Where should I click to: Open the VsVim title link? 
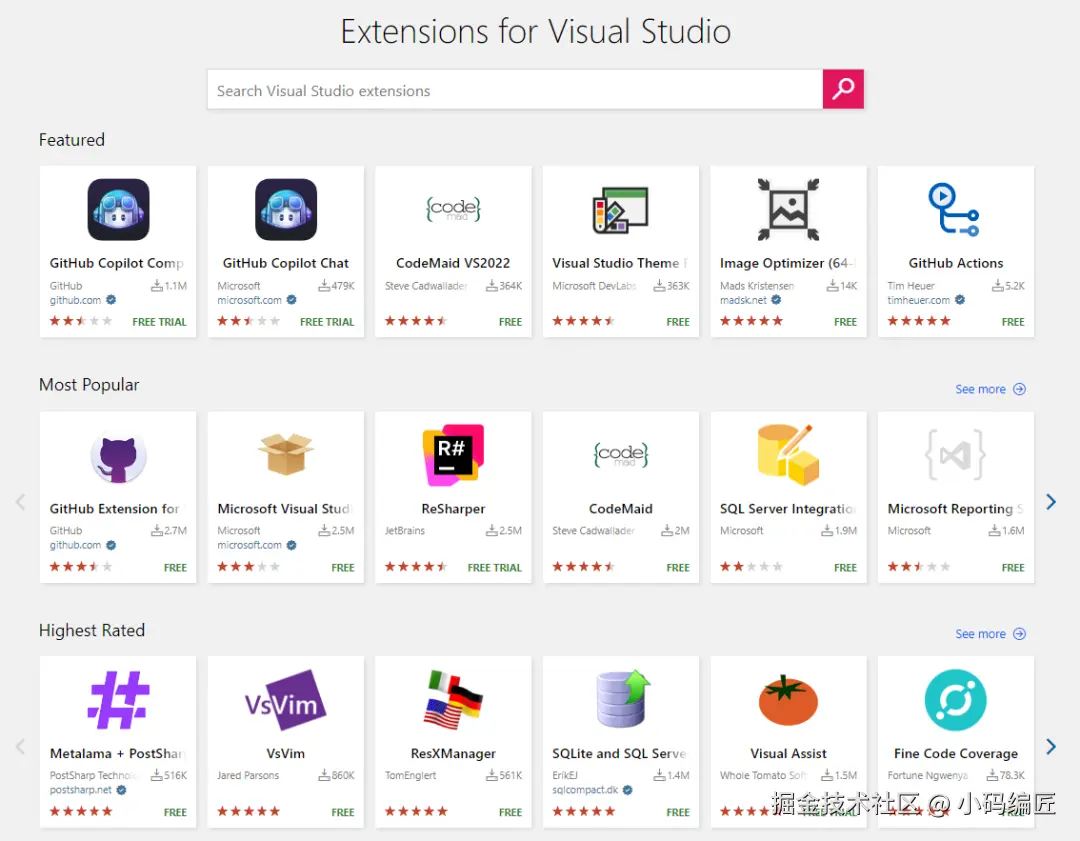click(x=286, y=754)
